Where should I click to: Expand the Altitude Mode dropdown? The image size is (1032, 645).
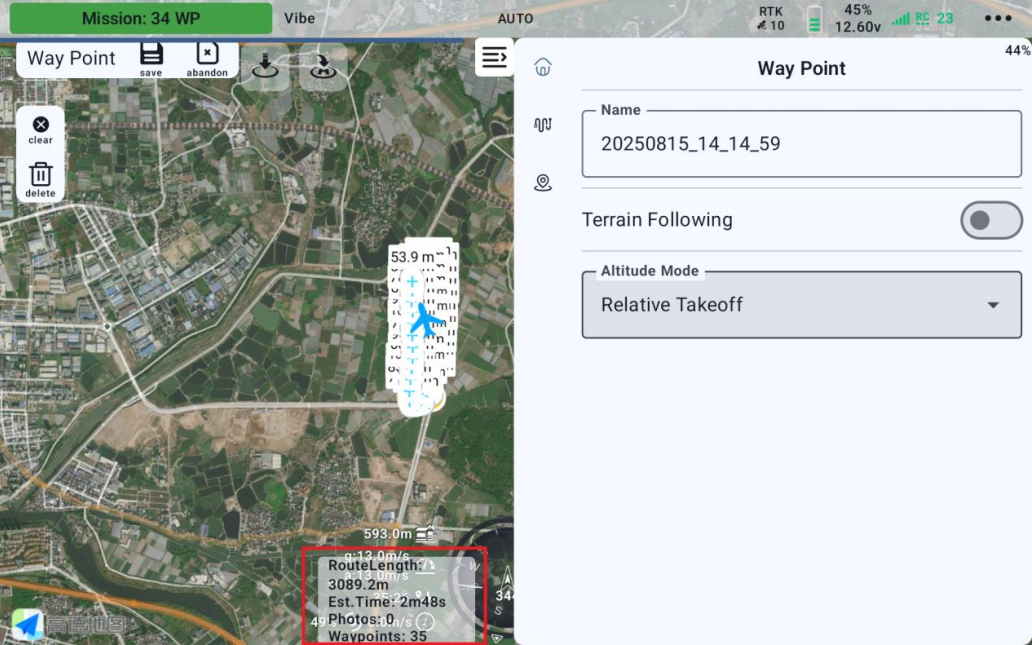[x=800, y=304]
